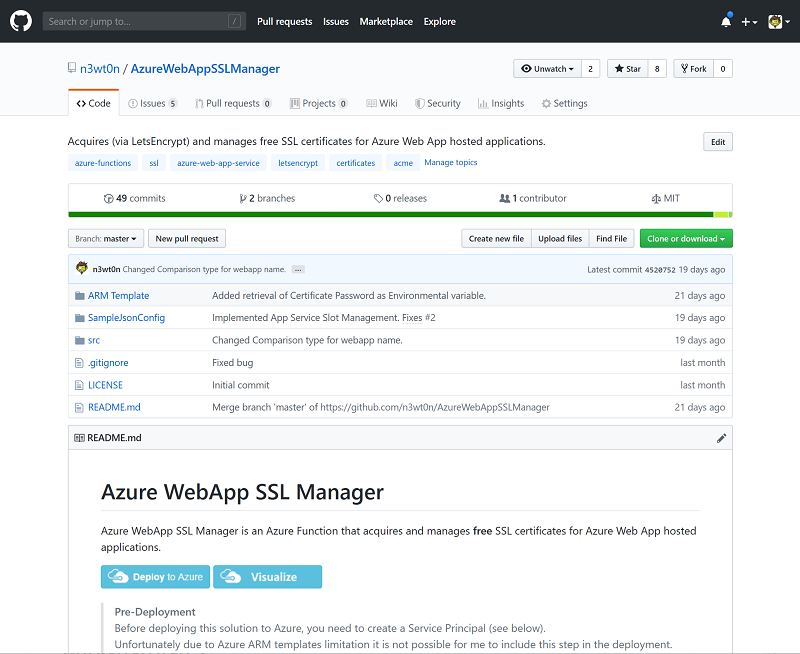Open the GitHub home logo
Image resolution: width=800 pixels, height=654 pixels.
[x=21, y=21]
